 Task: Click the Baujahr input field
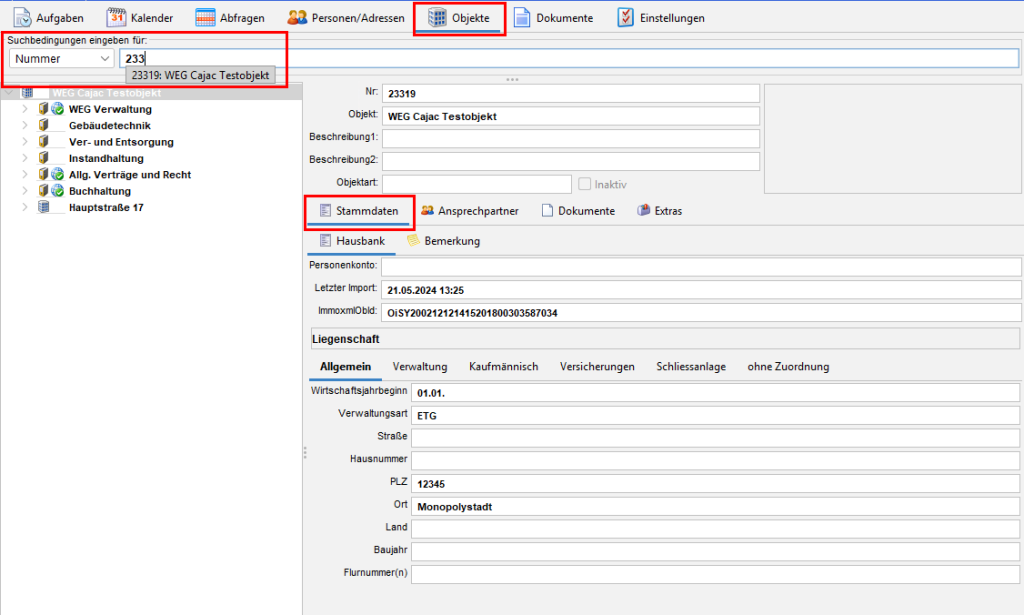[714, 551]
